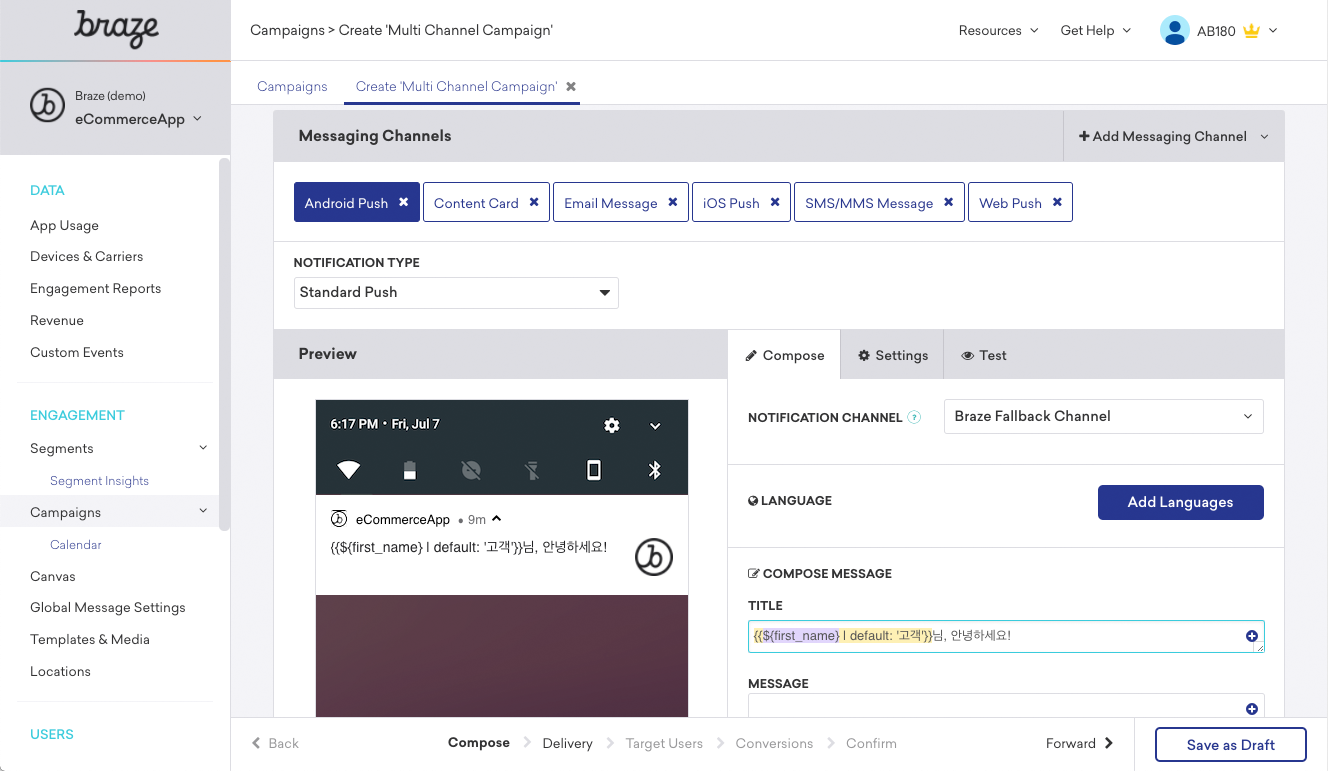Click the Back button
This screenshot has height=771, width=1328.
click(x=275, y=743)
